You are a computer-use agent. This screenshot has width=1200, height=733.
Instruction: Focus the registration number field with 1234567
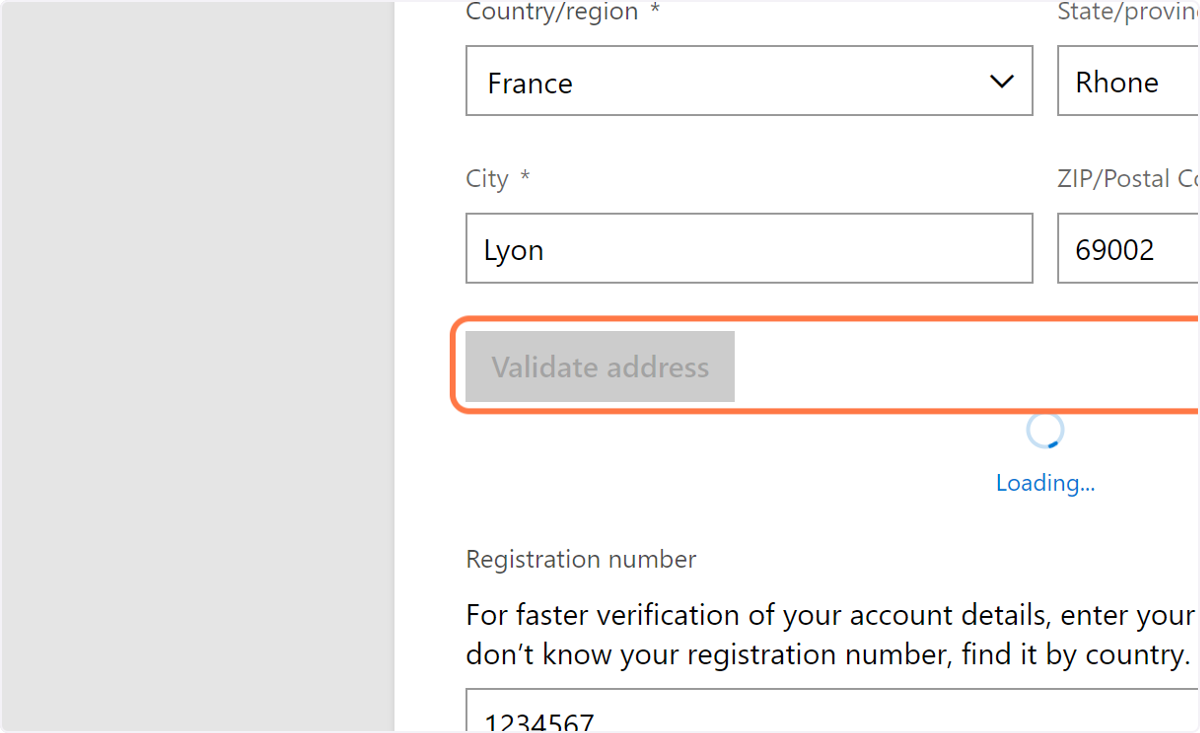tap(832, 711)
